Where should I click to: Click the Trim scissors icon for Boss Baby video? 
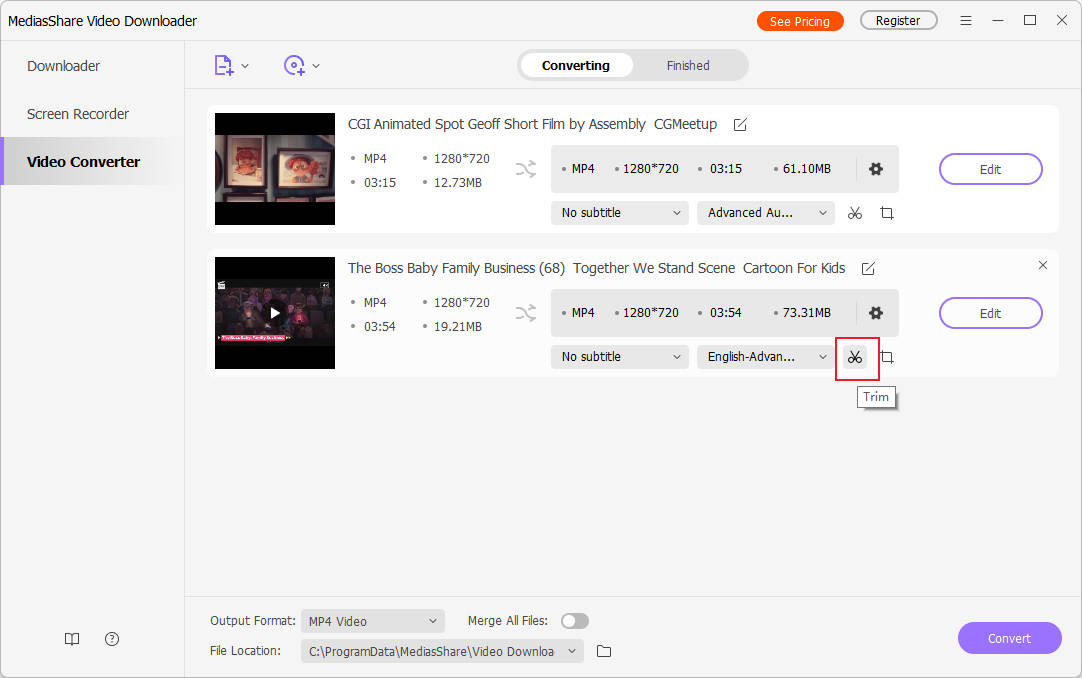click(854, 357)
